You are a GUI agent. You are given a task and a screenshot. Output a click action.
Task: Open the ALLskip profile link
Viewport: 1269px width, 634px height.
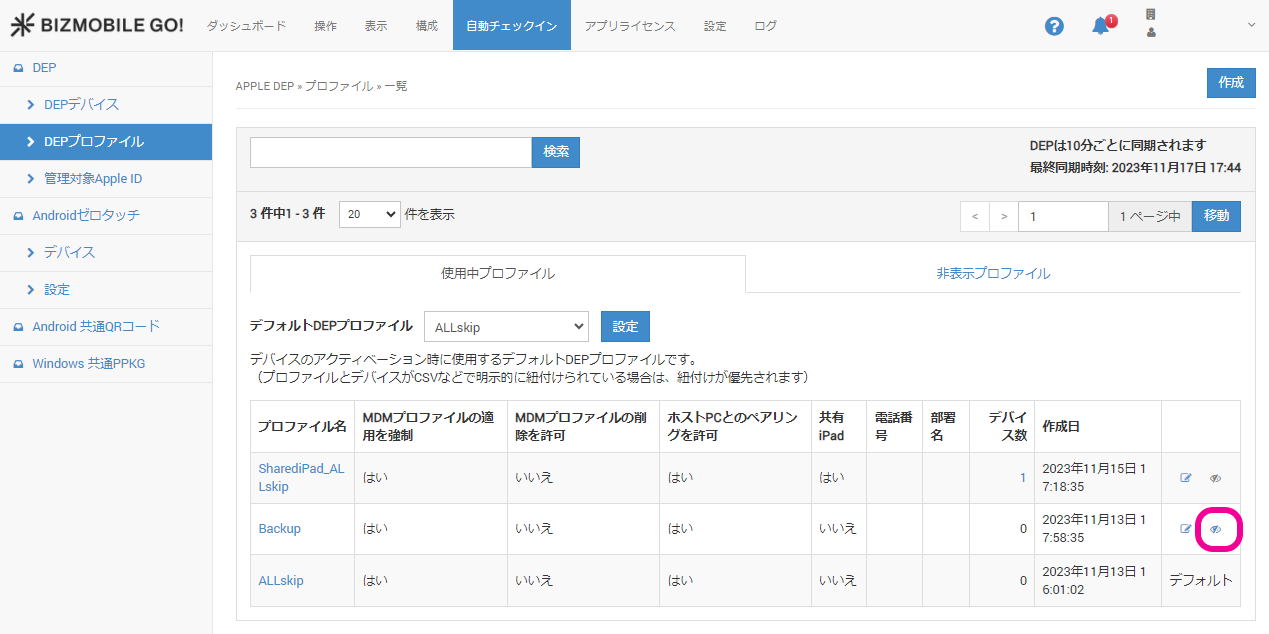281,581
